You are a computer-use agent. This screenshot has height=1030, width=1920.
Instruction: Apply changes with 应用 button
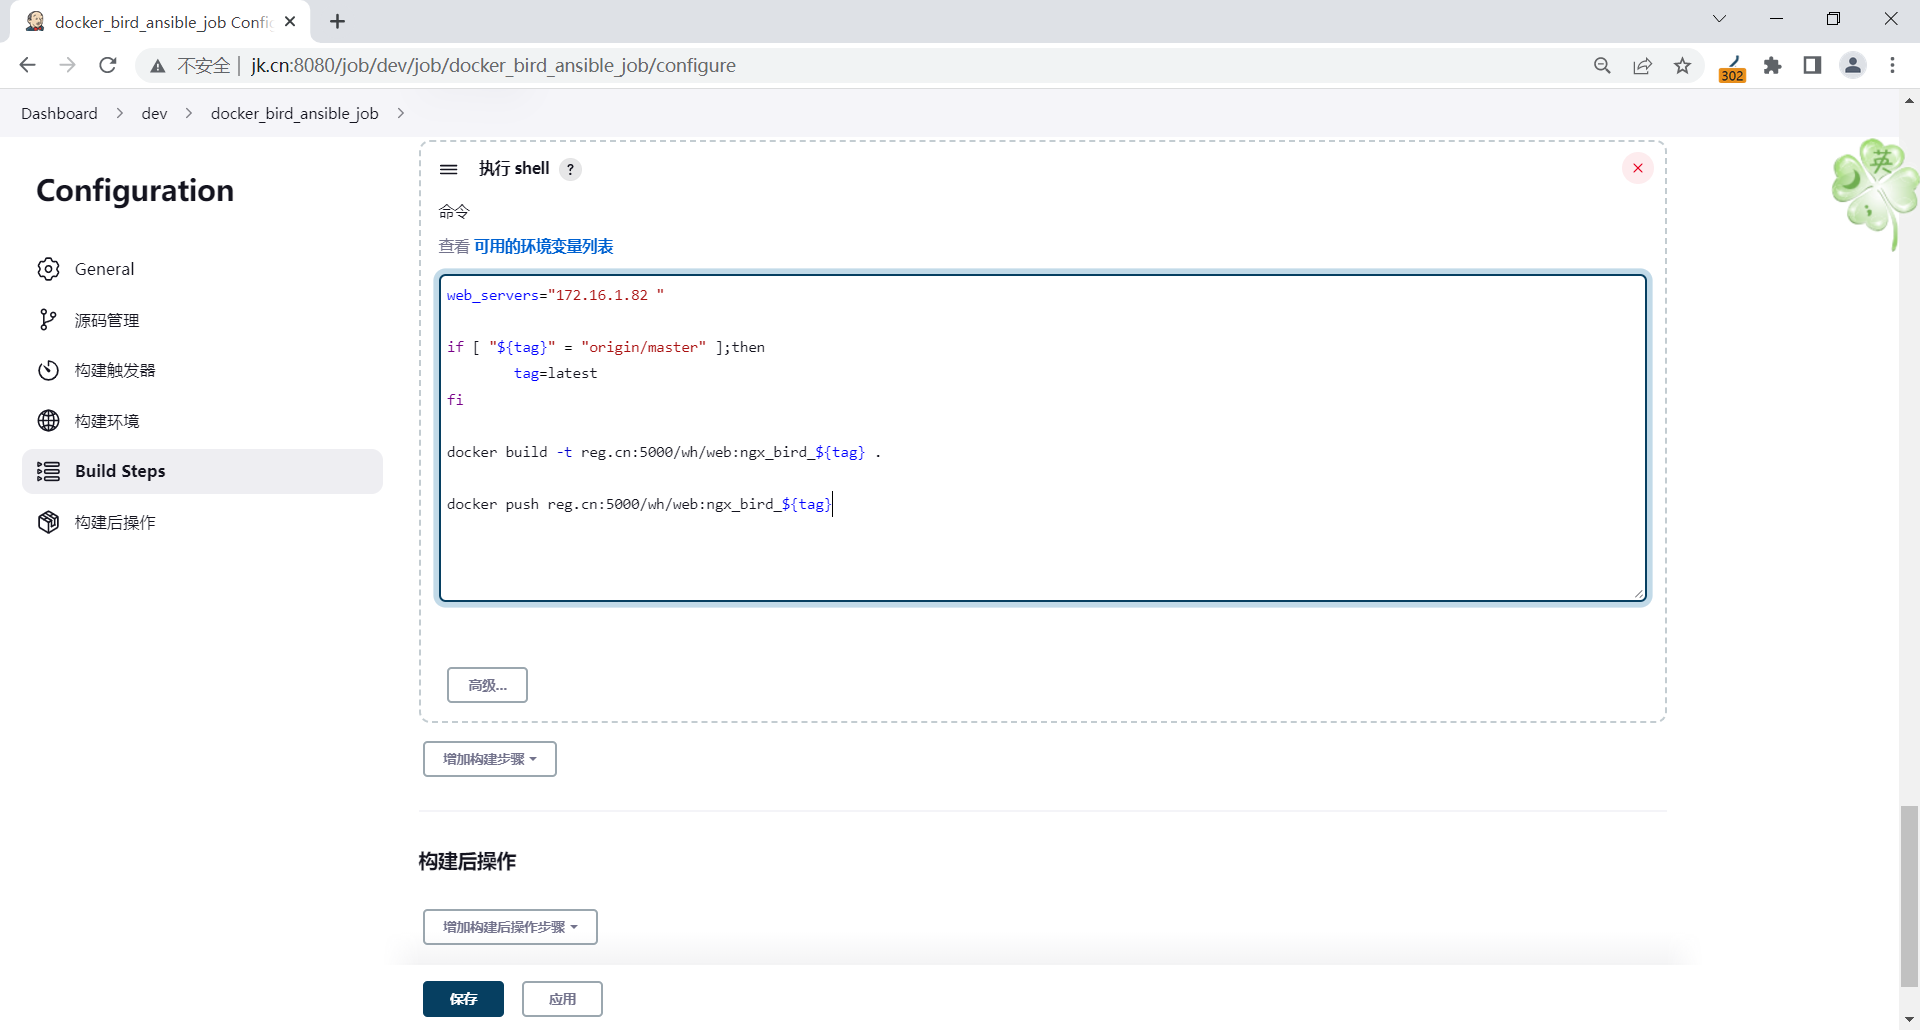562,999
